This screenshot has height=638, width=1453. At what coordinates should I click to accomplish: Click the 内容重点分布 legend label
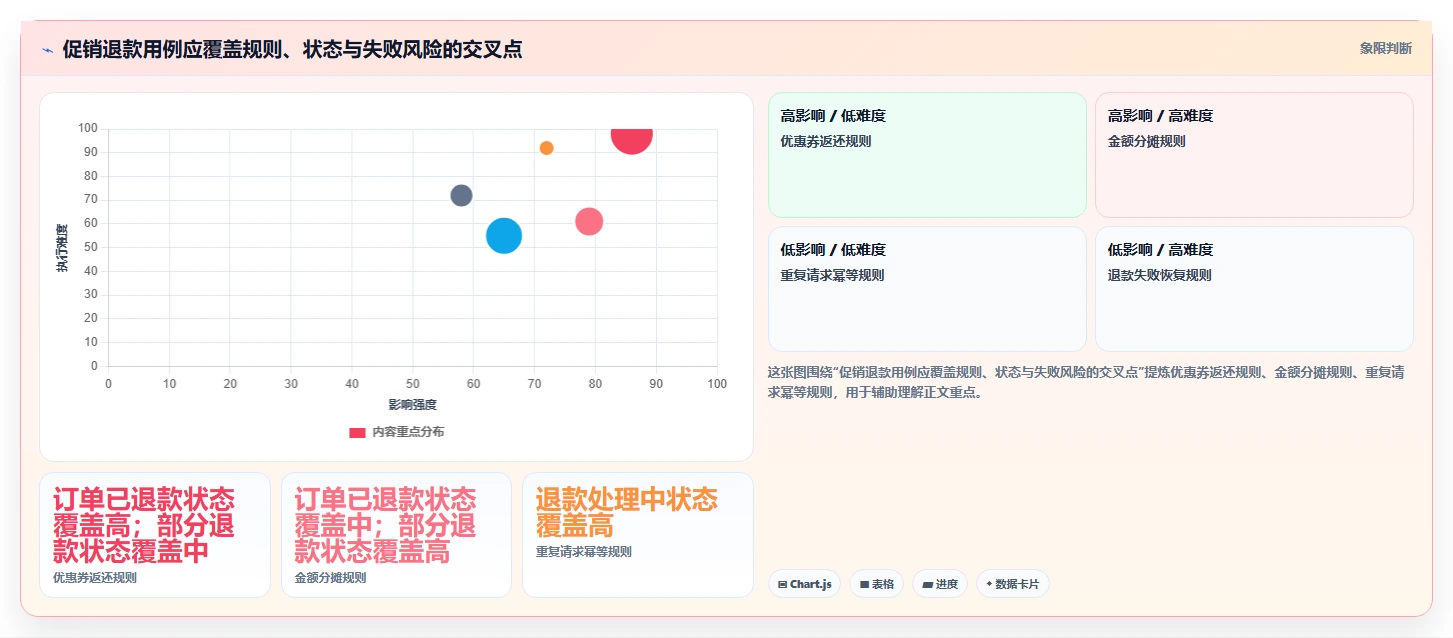[408, 432]
